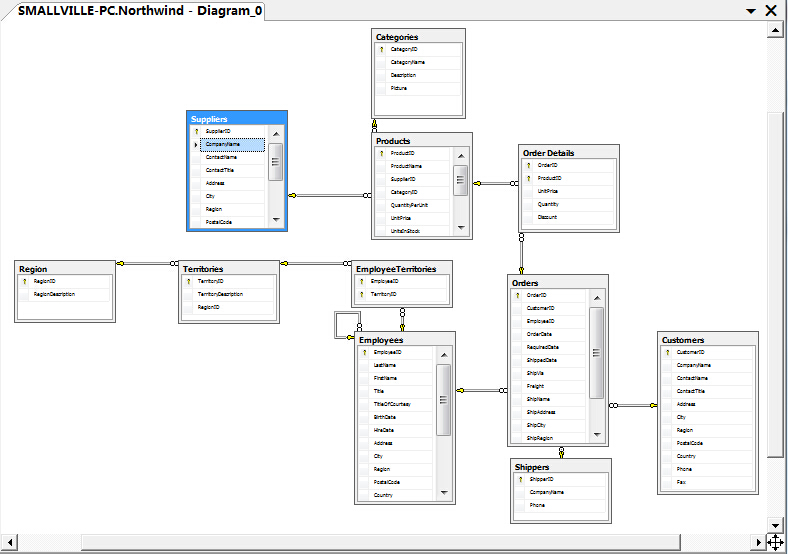Click the main vertical scrollbar thumb
The width and height of the screenshot is (788, 554).
click(x=774, y=285)
